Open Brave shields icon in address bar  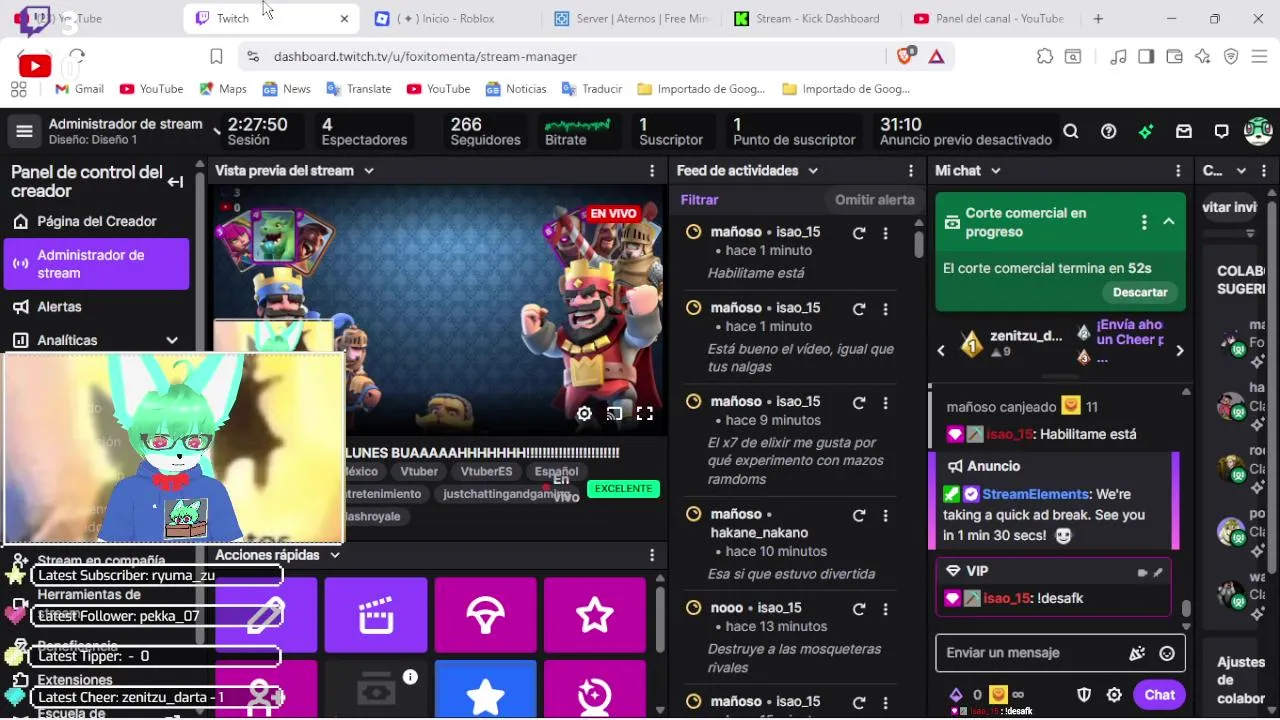[905, 57]
